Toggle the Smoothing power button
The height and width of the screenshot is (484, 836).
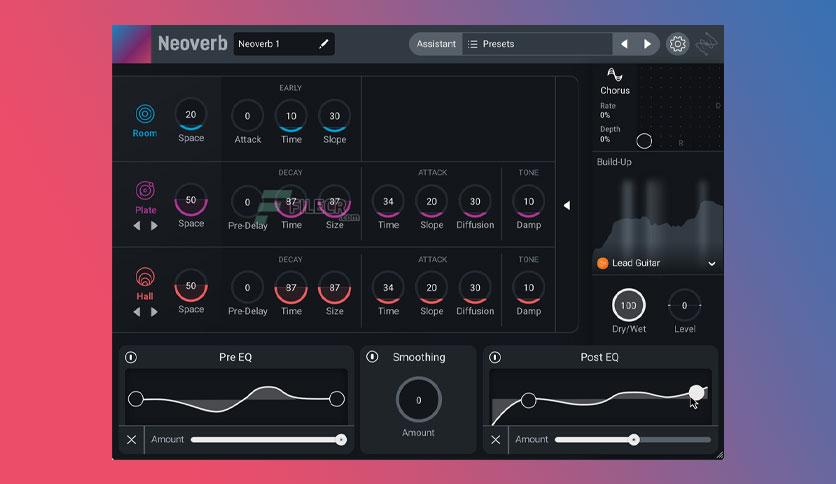372,357
